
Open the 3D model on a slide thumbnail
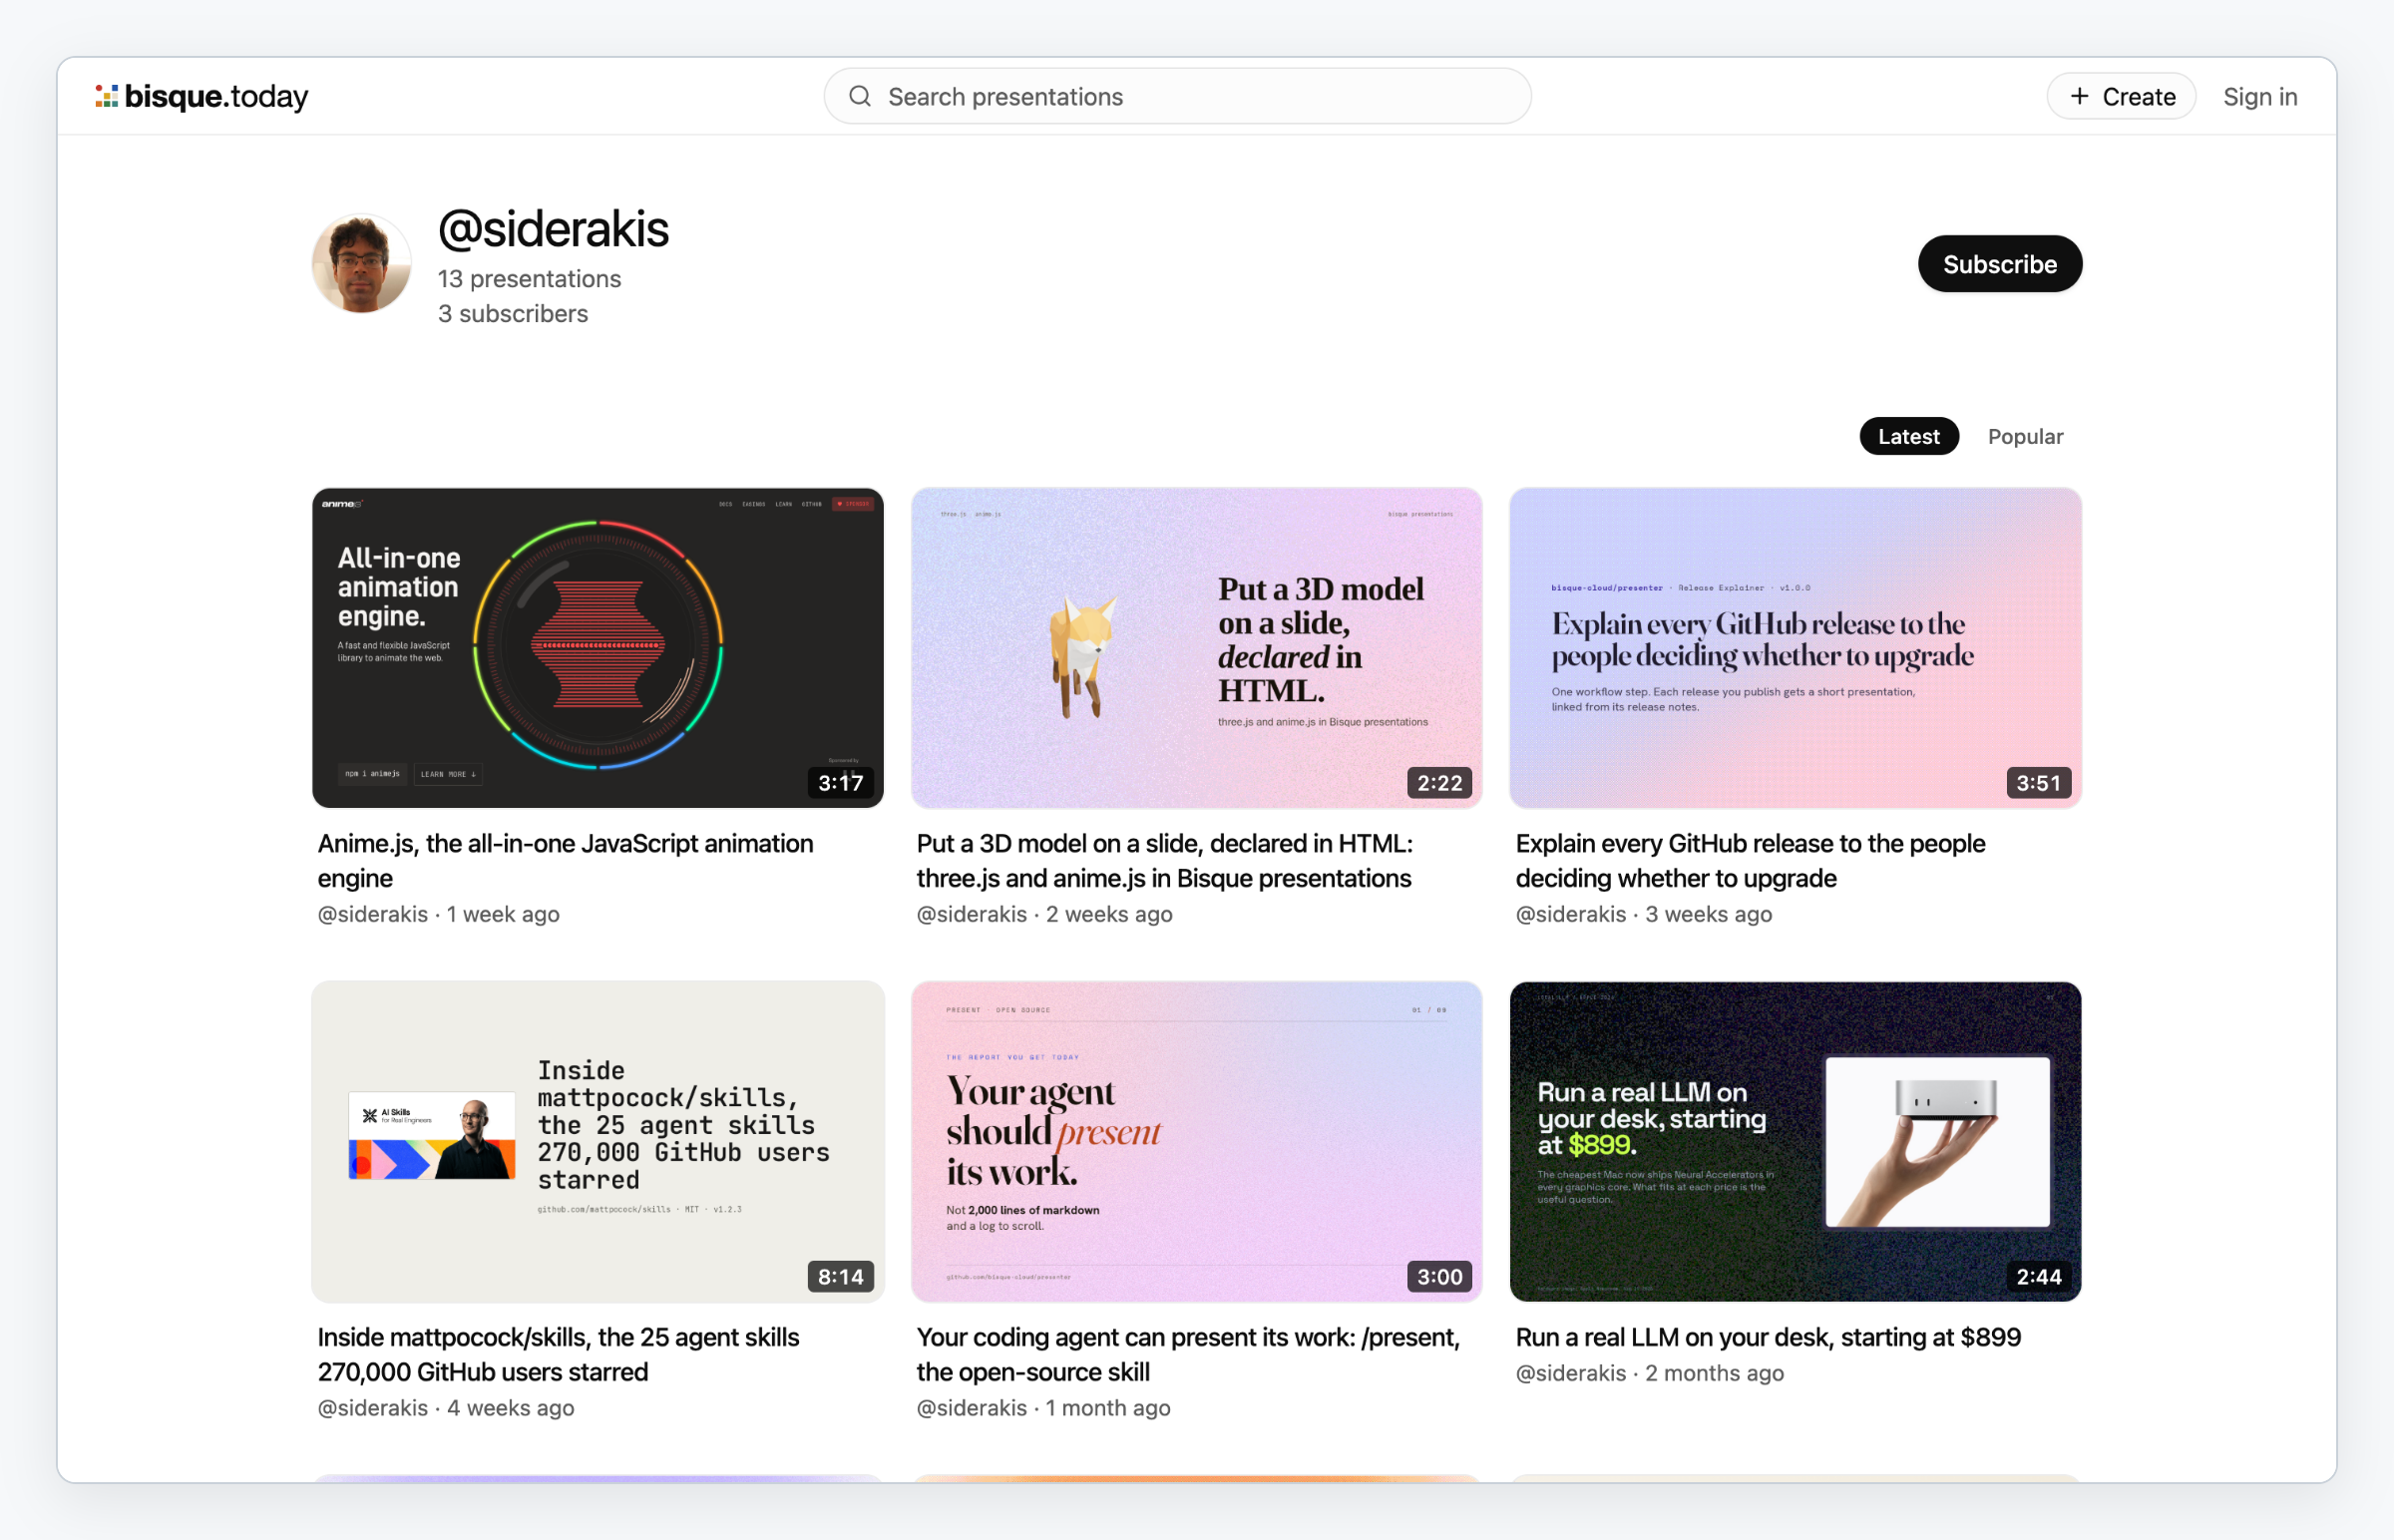pyautogui.click(x=1197, y=648)
